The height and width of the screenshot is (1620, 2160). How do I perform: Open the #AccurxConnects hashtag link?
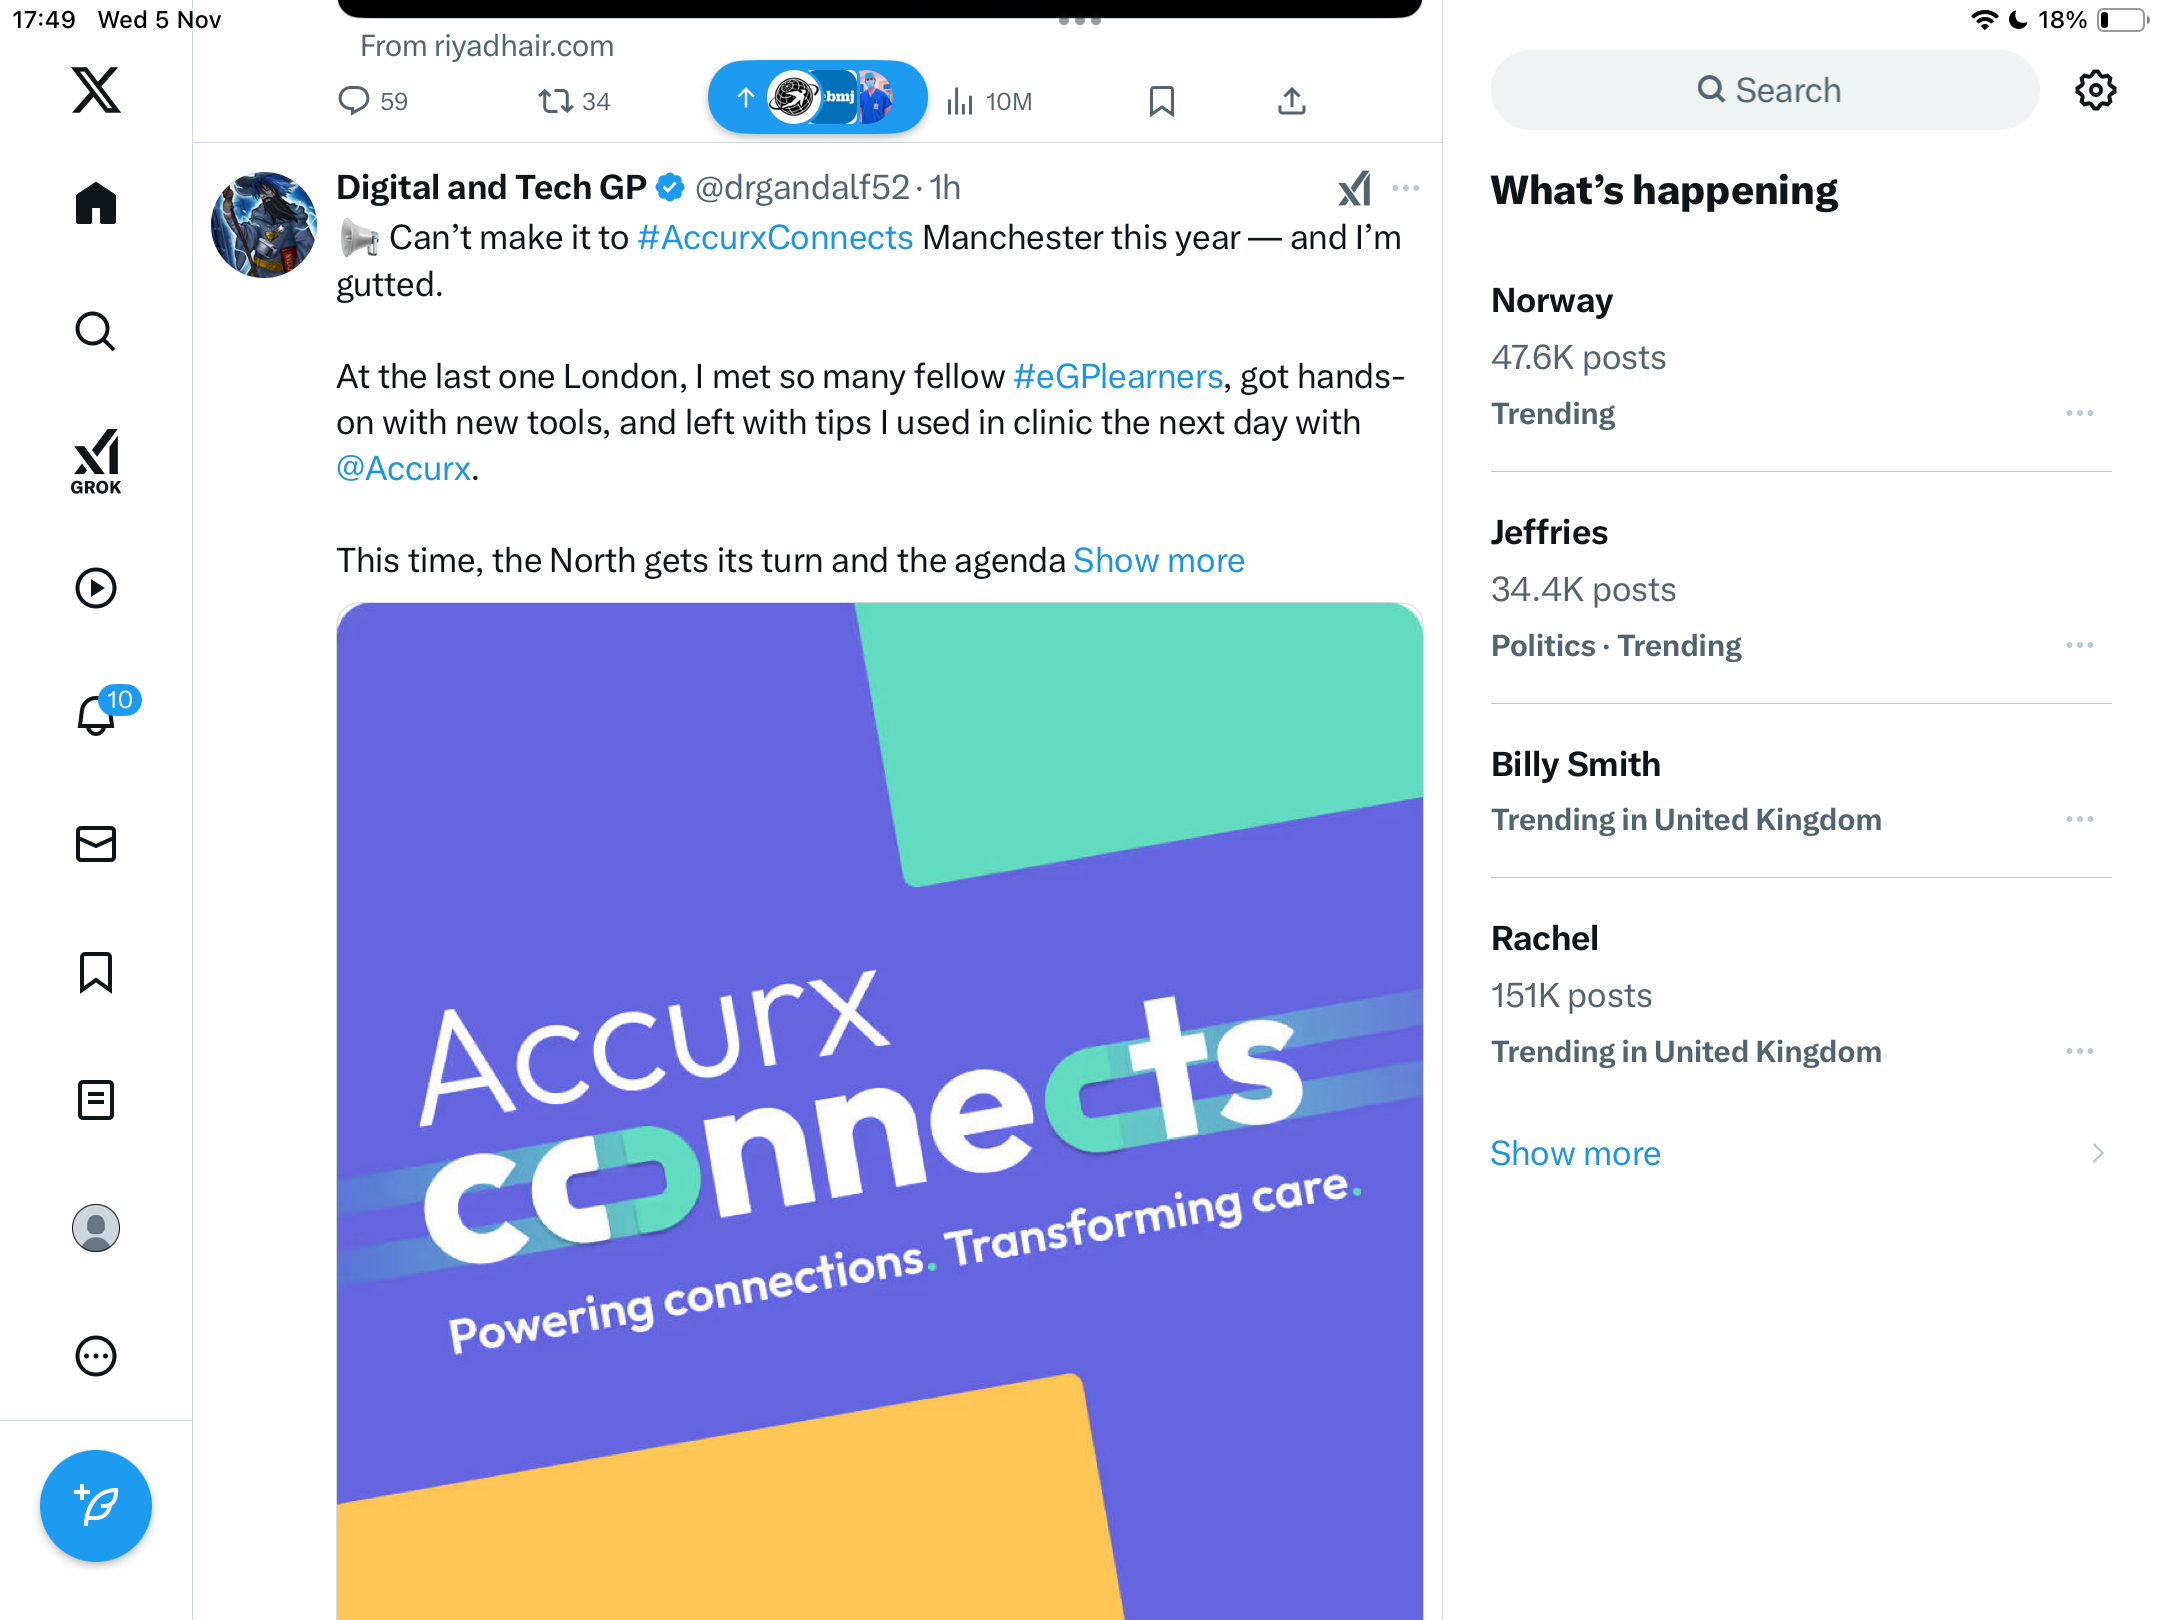pos(775,238)
